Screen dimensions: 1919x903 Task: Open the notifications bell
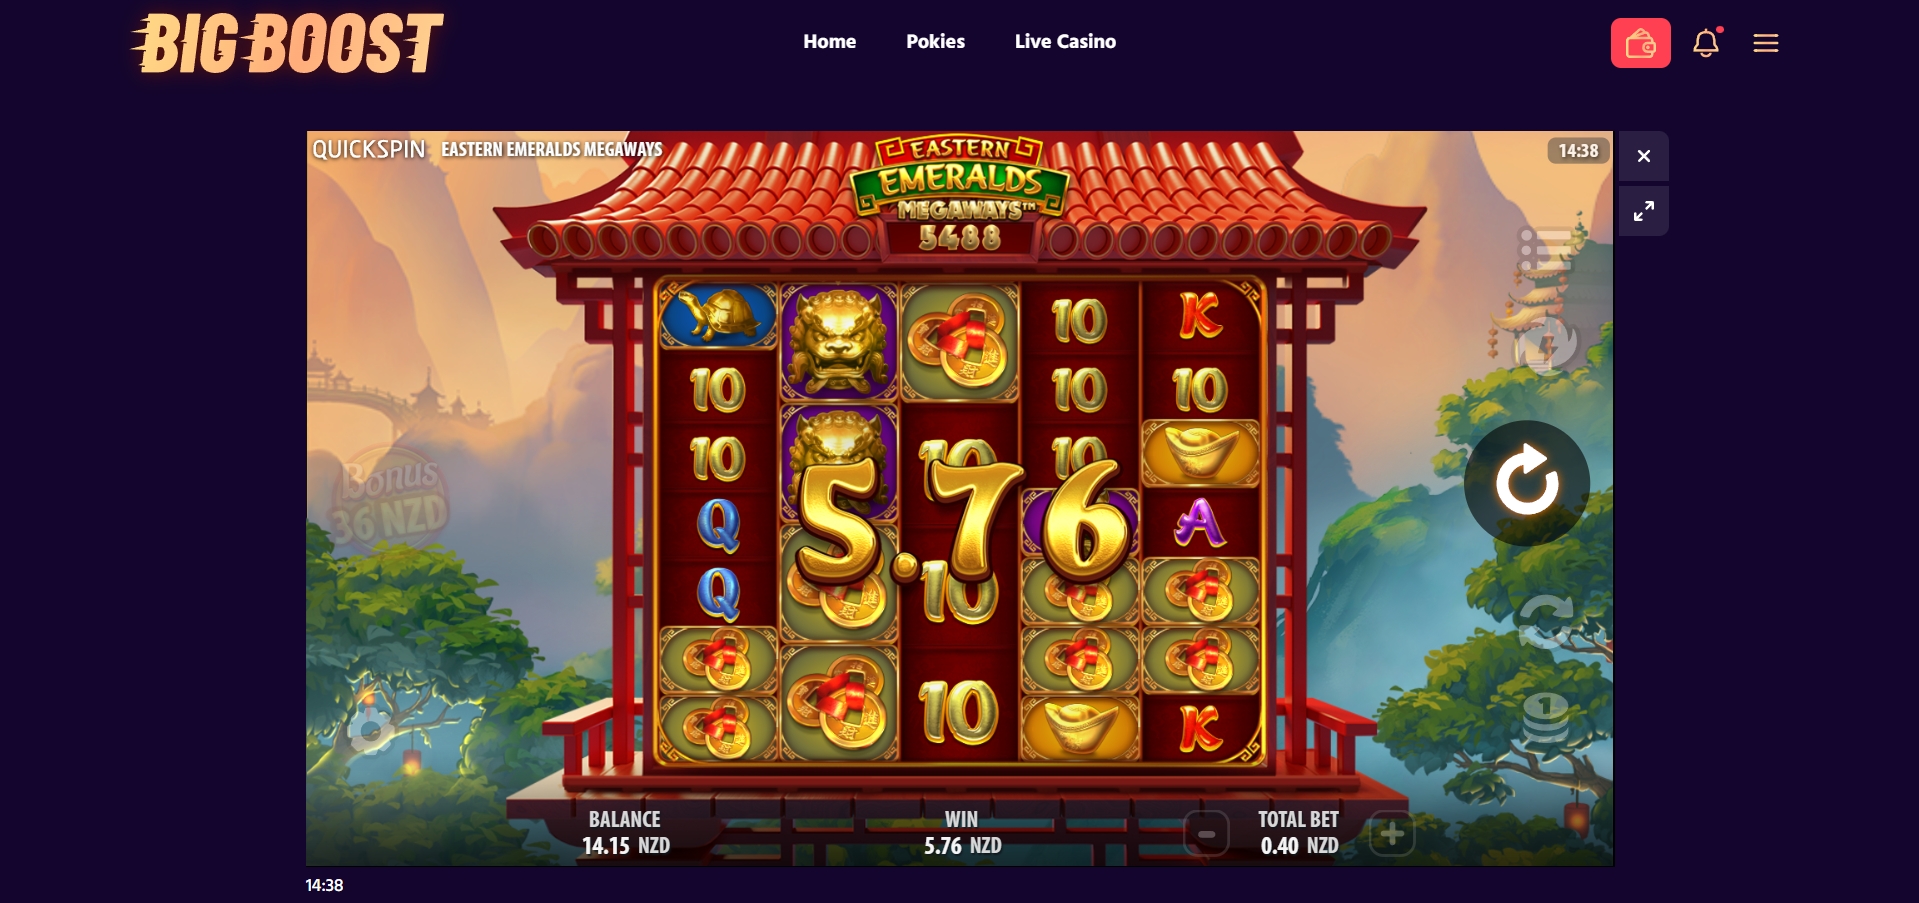1706,43
